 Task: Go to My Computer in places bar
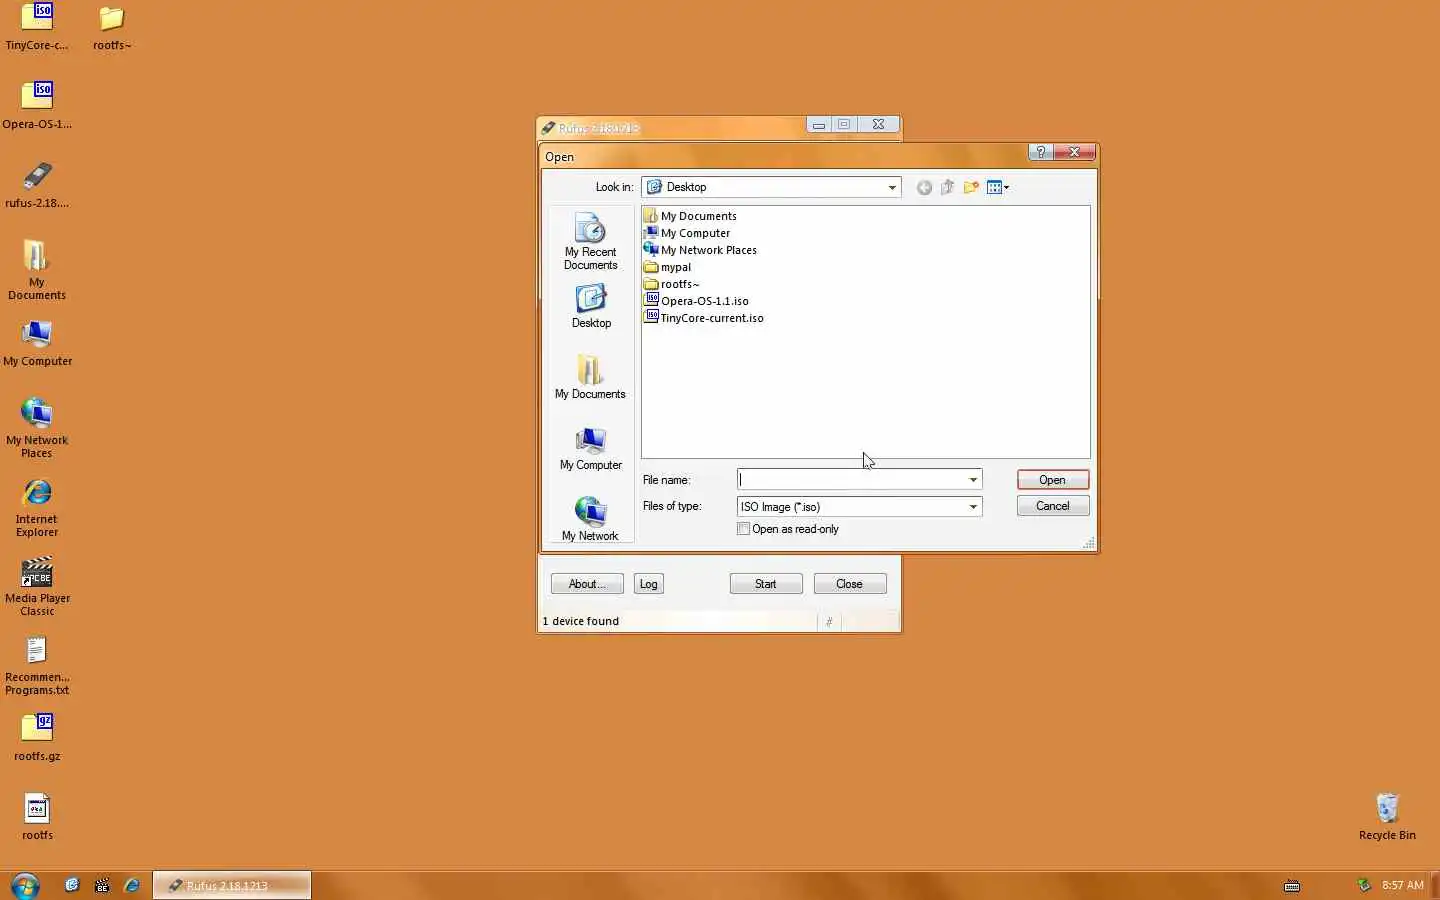pyautogui.click(x=590, y=448)
